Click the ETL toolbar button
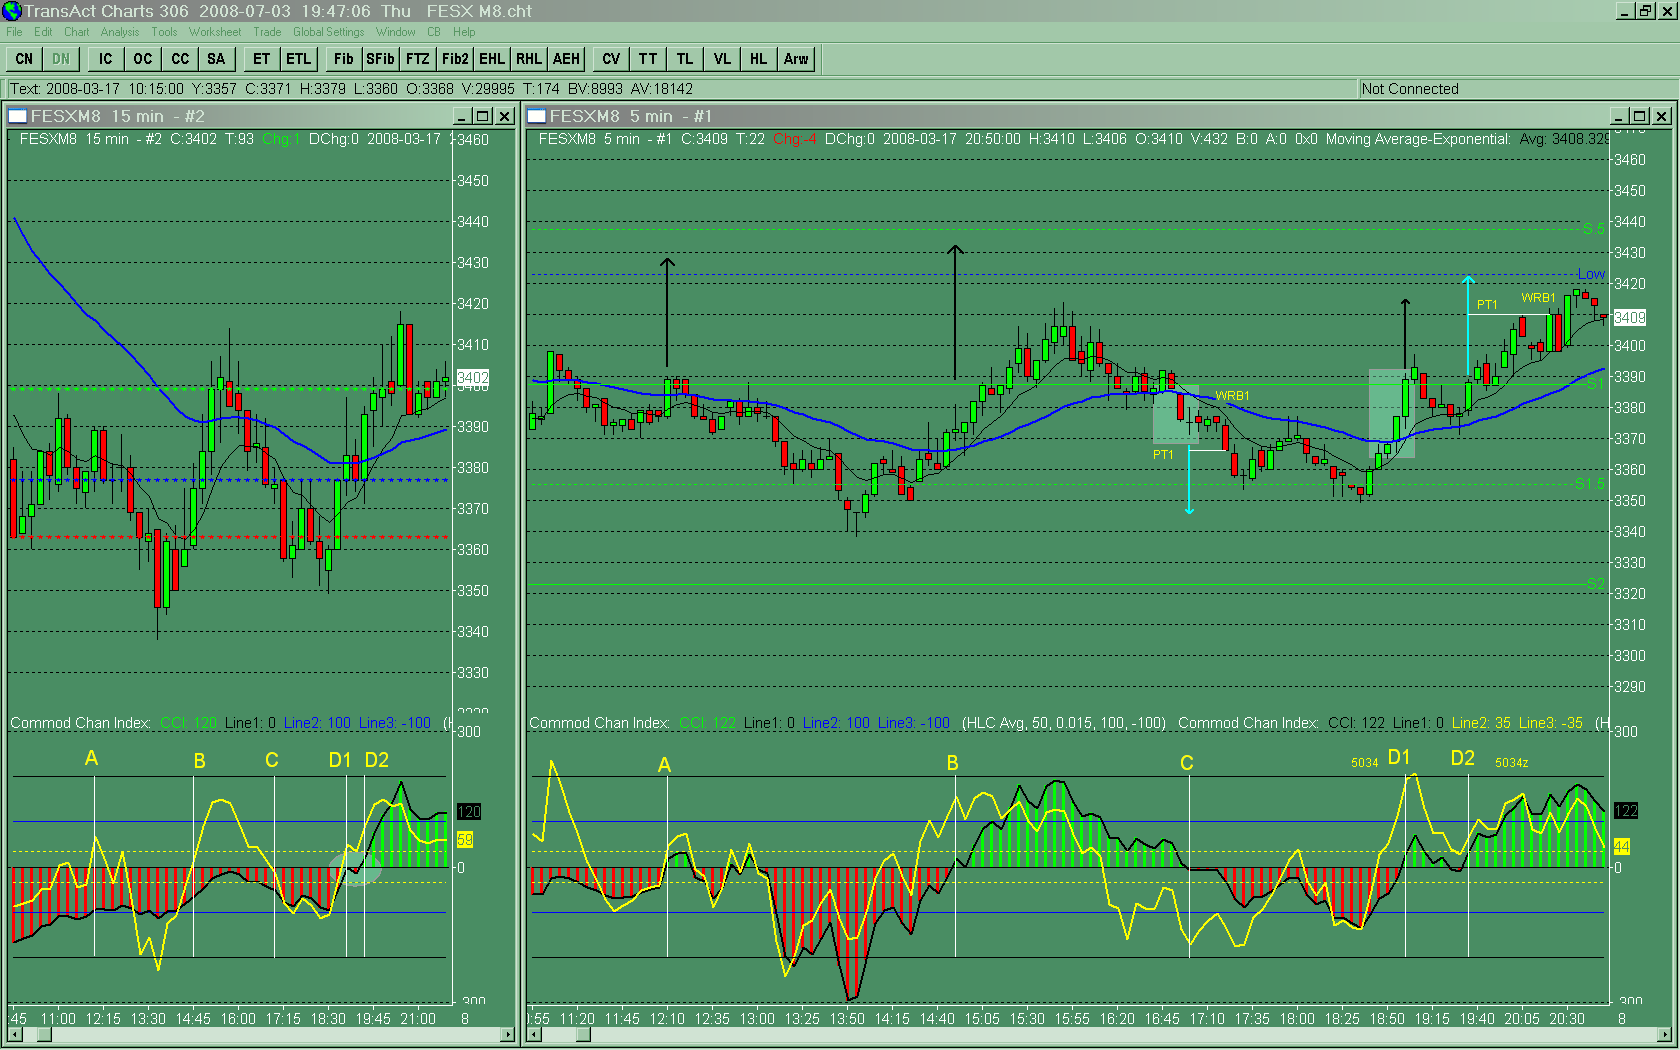 click(x=298, y=59)
